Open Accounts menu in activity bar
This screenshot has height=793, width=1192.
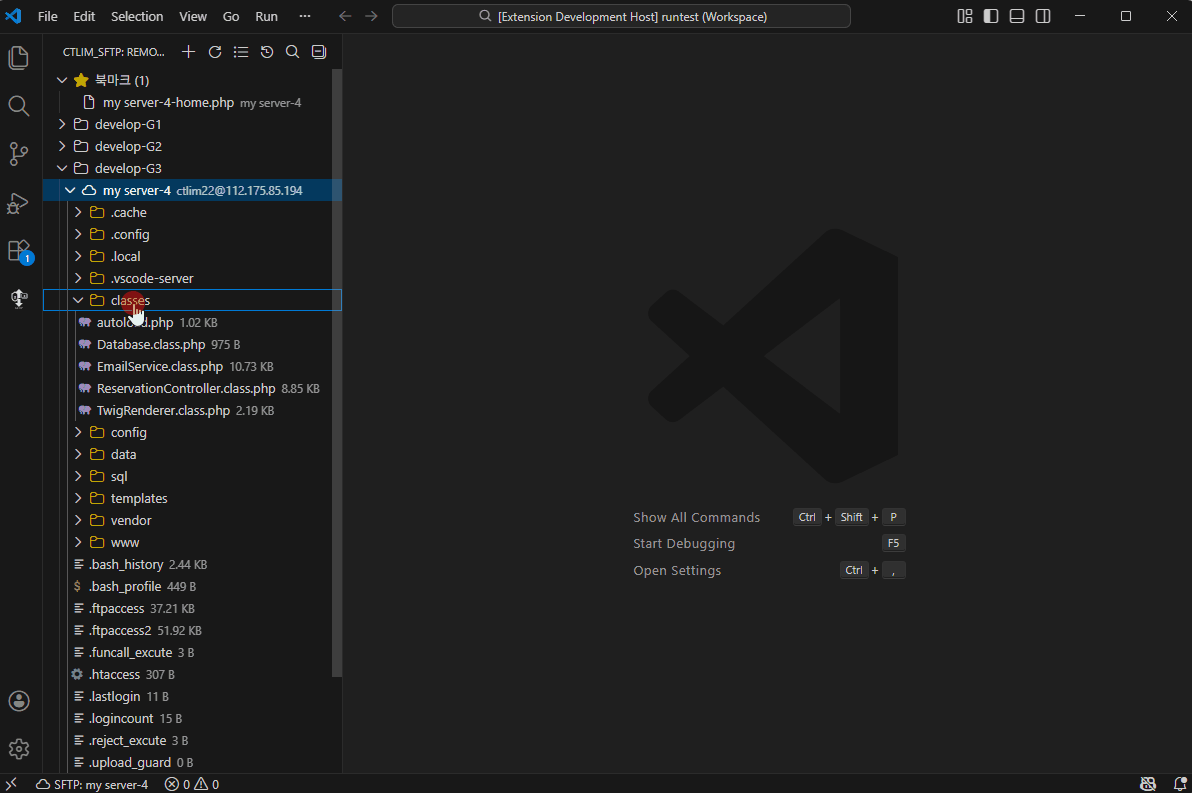pos(19,700)
